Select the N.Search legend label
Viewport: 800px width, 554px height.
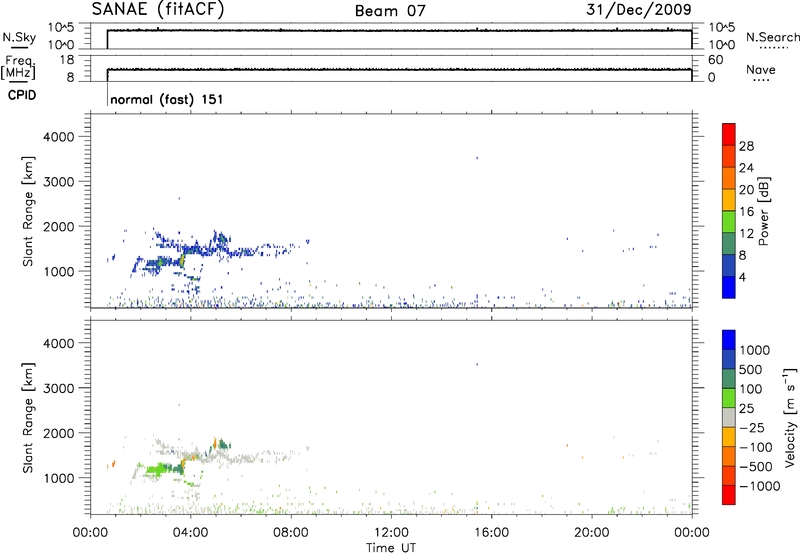(772, 37)
